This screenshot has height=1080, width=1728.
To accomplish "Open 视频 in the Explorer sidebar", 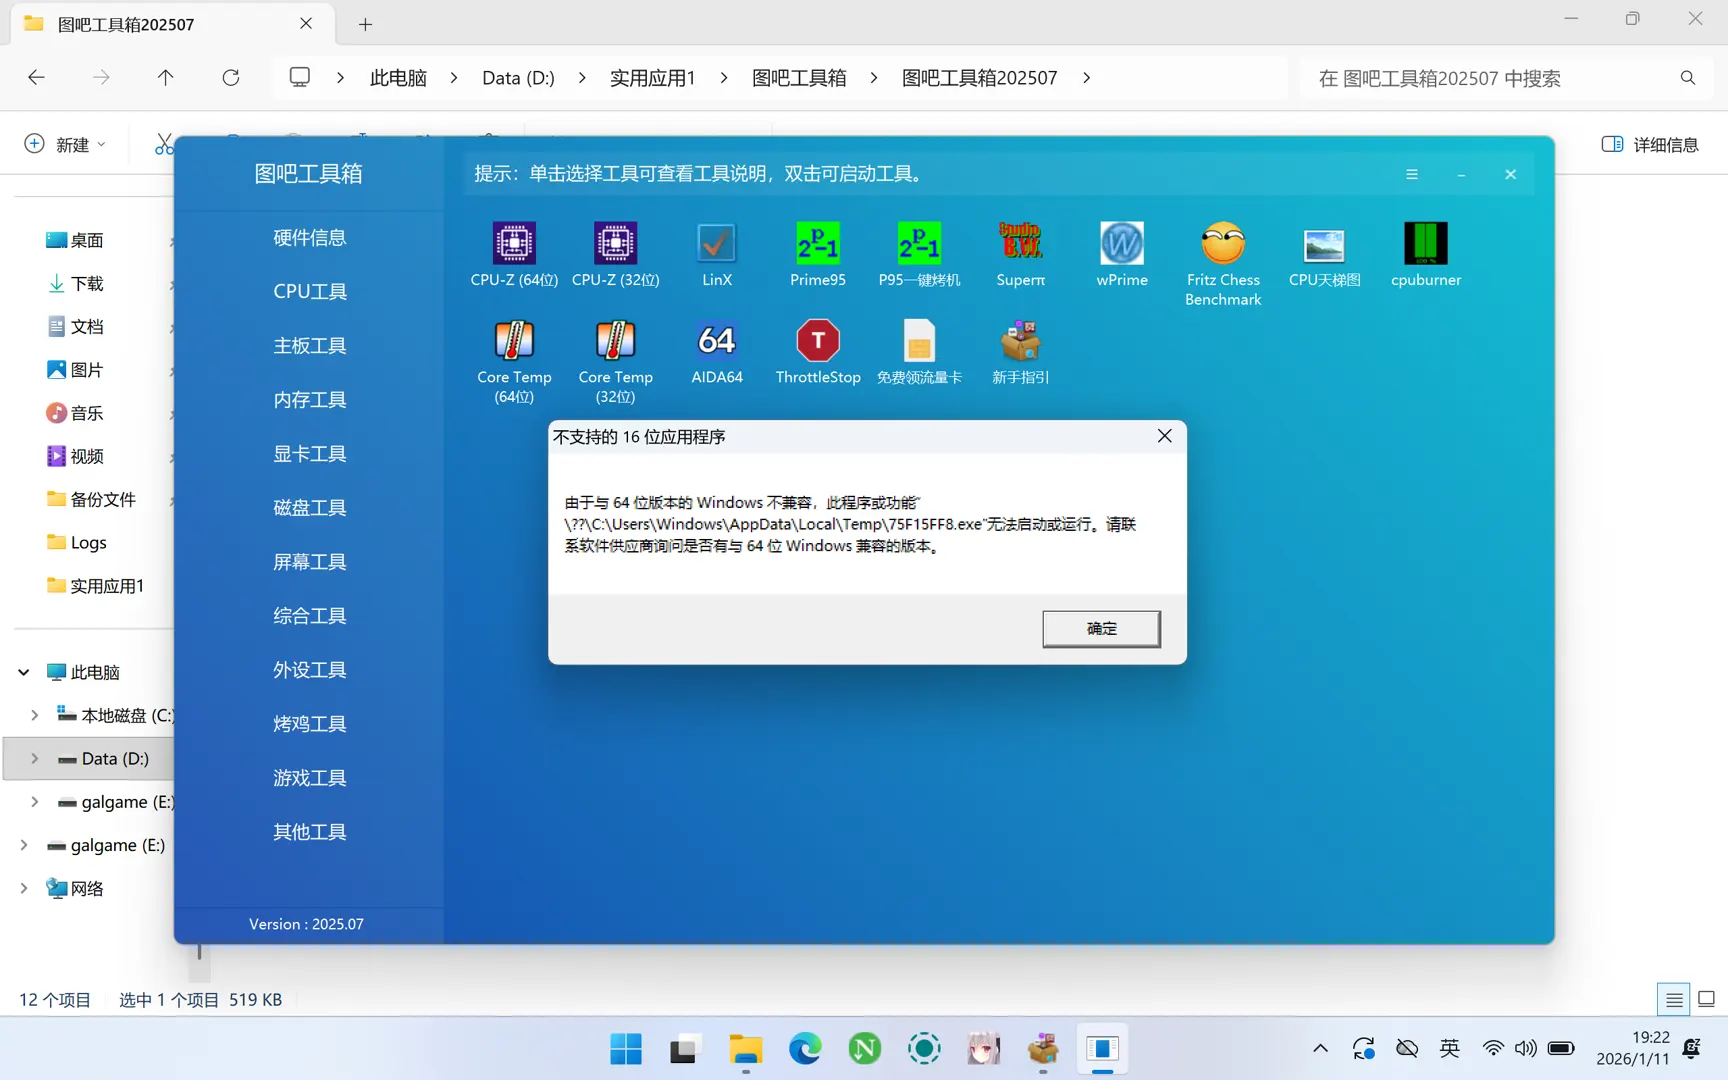I will pyautogui.click(x=76, y=456).
